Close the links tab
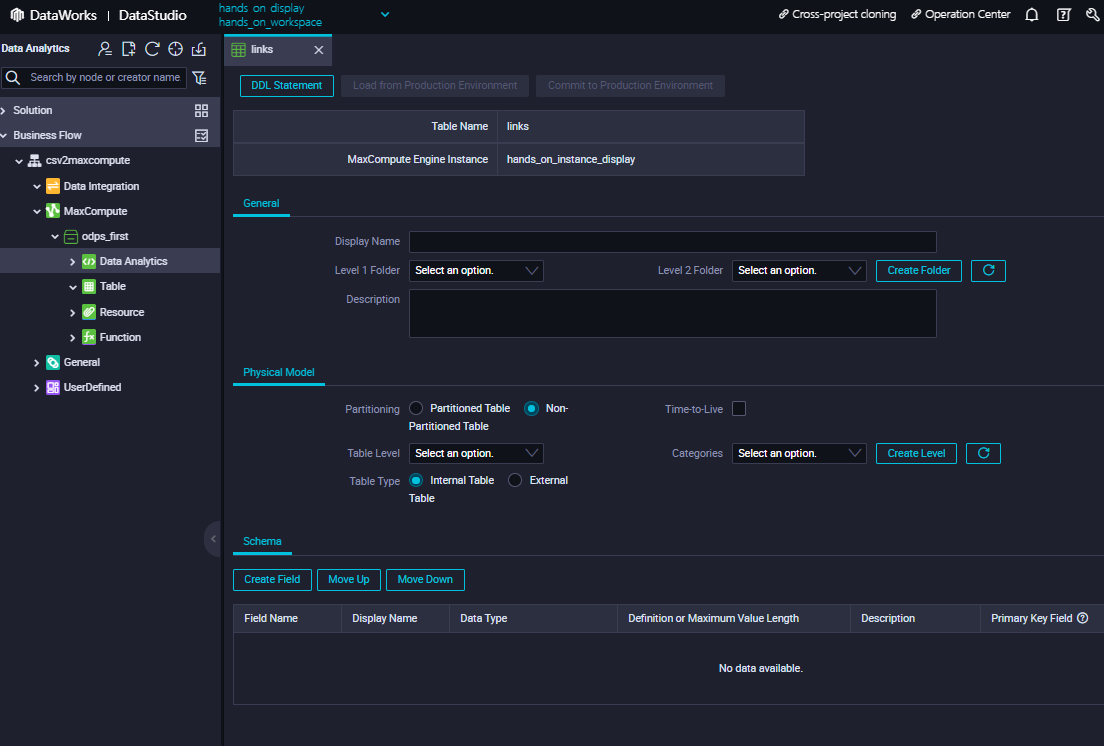1104x746 pixels. click(x=318, y=50)
